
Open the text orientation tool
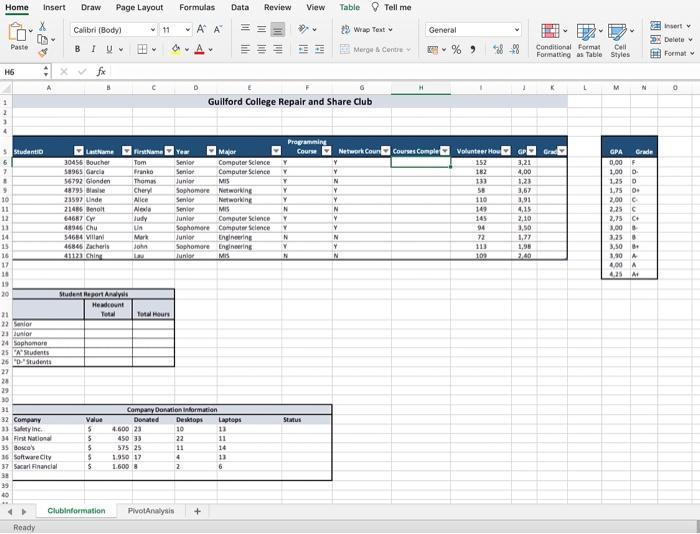click(304, 29)
